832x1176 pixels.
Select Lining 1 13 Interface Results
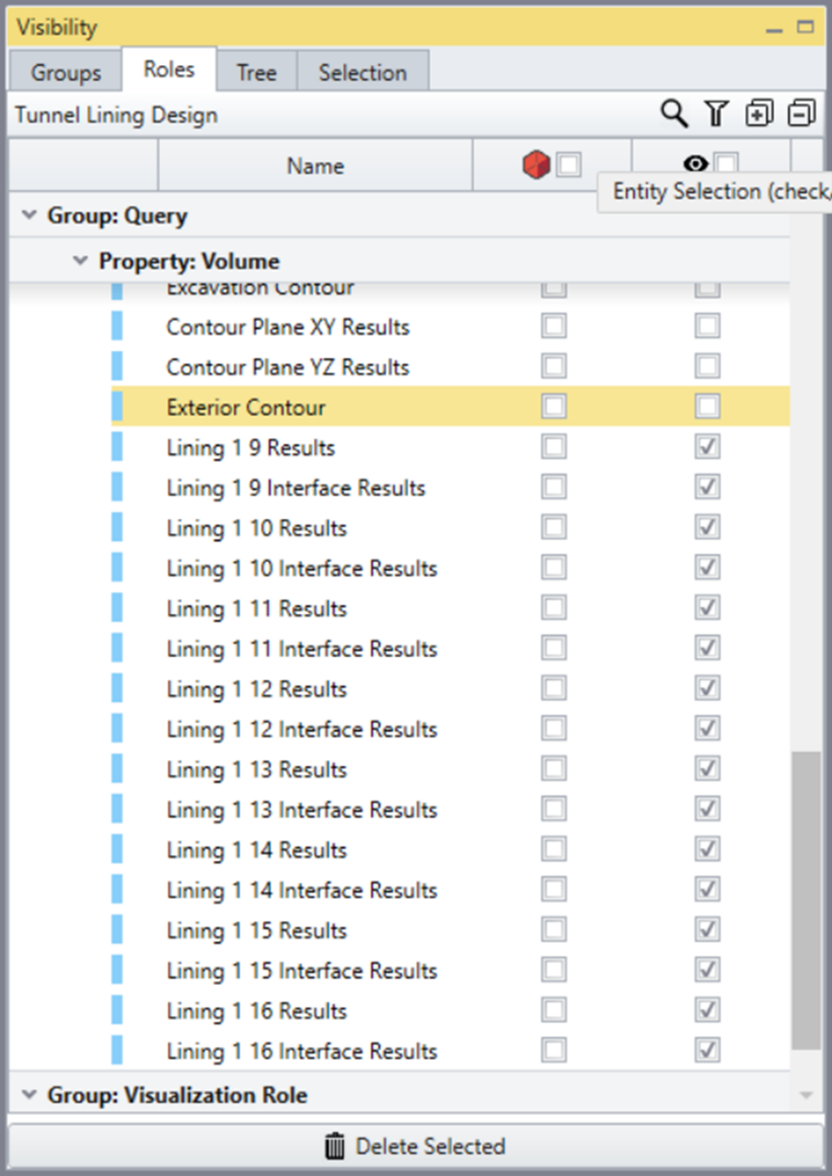[x=302, y=810]
